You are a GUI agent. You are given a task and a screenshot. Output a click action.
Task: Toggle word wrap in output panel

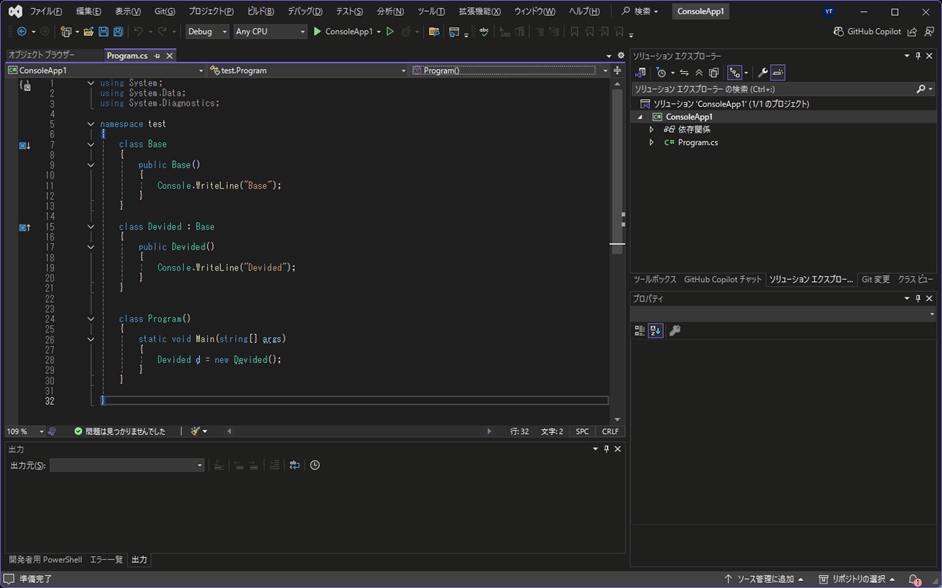(294, 466)
